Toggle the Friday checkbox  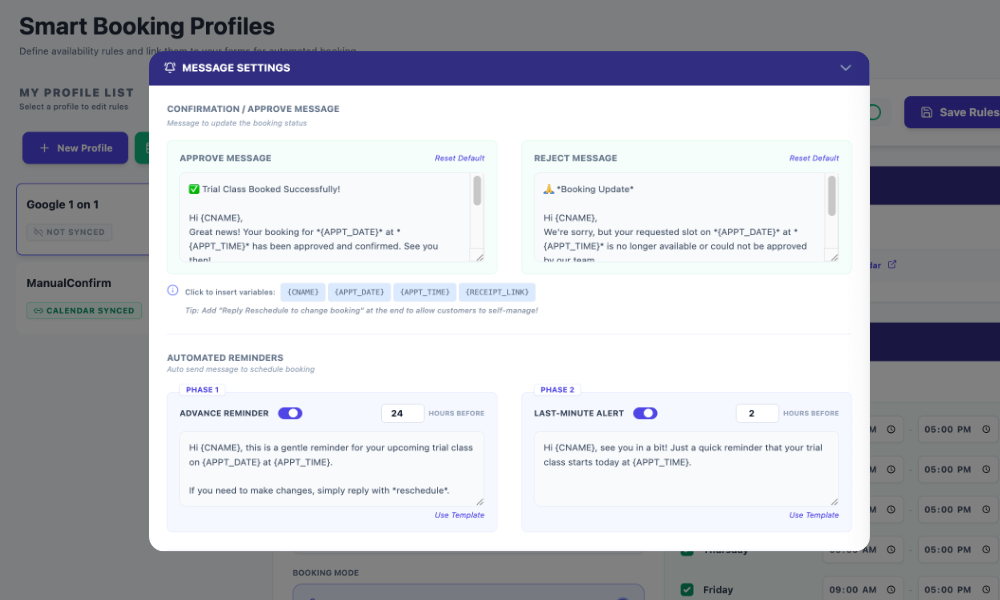[687, 590]
